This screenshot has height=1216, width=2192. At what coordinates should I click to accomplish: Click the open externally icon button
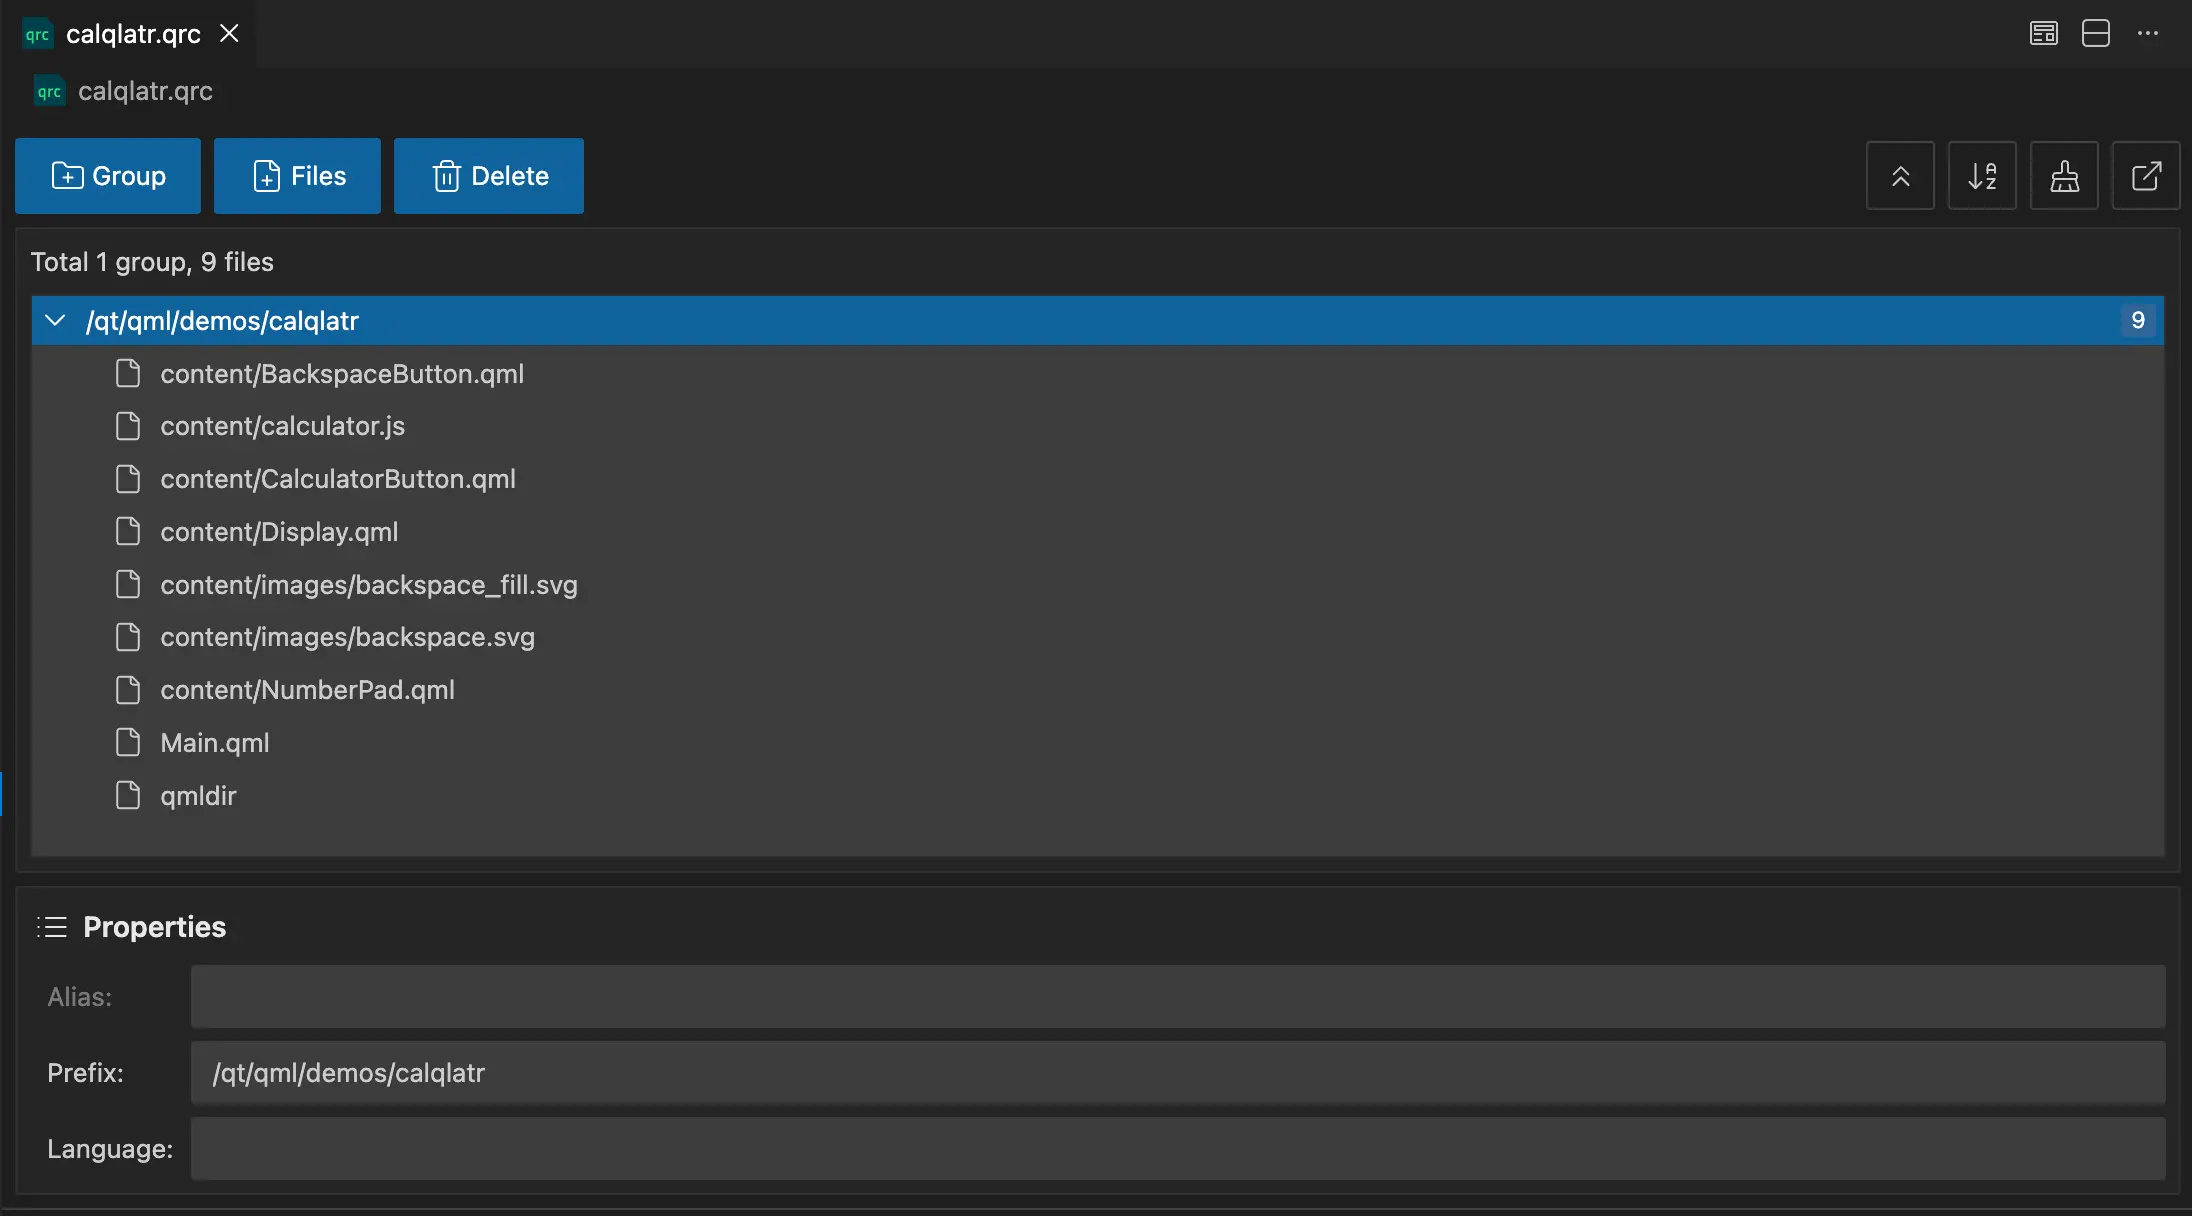[x=2146, y=176]
